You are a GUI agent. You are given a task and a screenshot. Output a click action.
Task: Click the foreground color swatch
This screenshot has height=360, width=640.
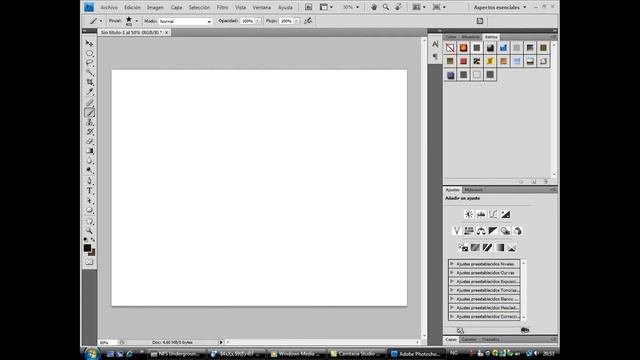[87, 248]
